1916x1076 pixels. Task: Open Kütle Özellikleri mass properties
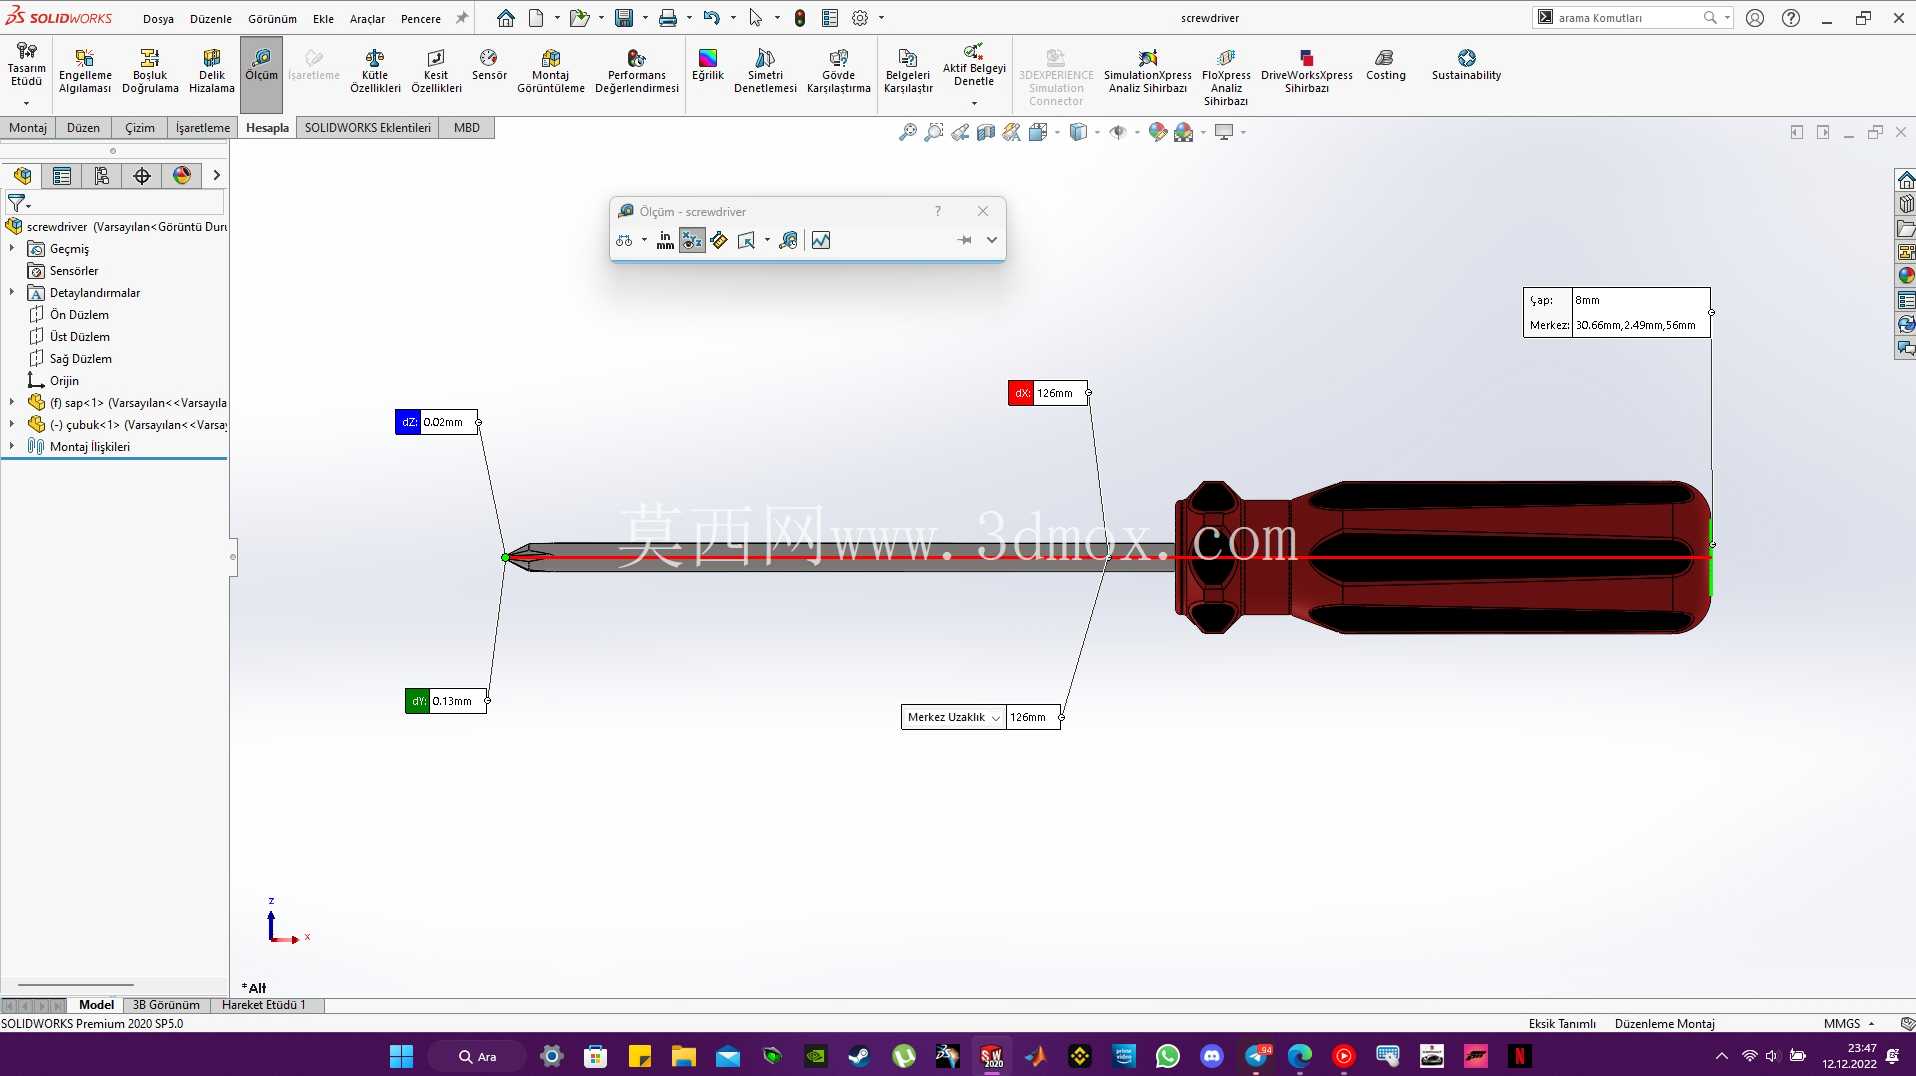pos(375,71)
